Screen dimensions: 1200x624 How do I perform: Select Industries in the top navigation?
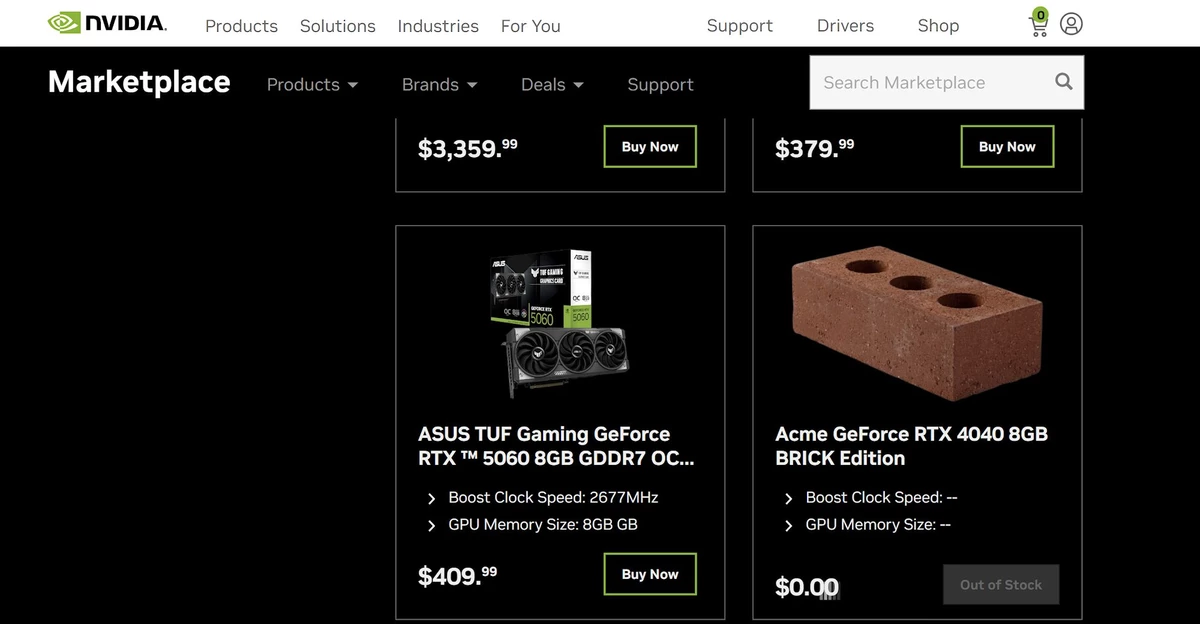(x=438, y=26)
